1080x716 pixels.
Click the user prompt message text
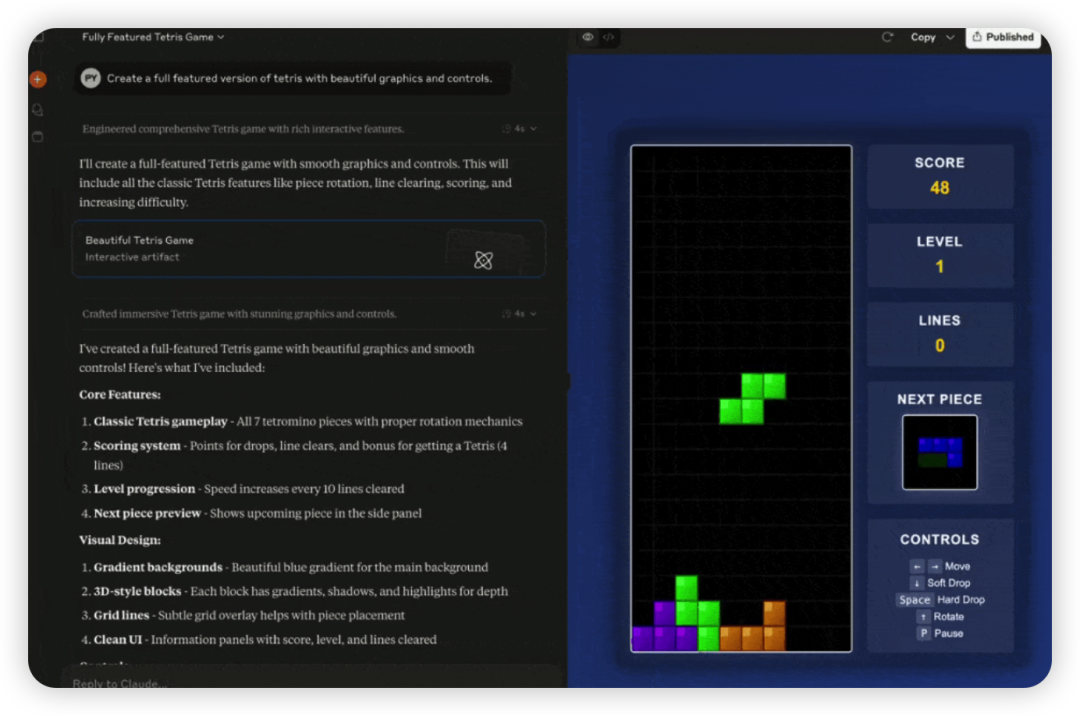(x=300, y=78)
